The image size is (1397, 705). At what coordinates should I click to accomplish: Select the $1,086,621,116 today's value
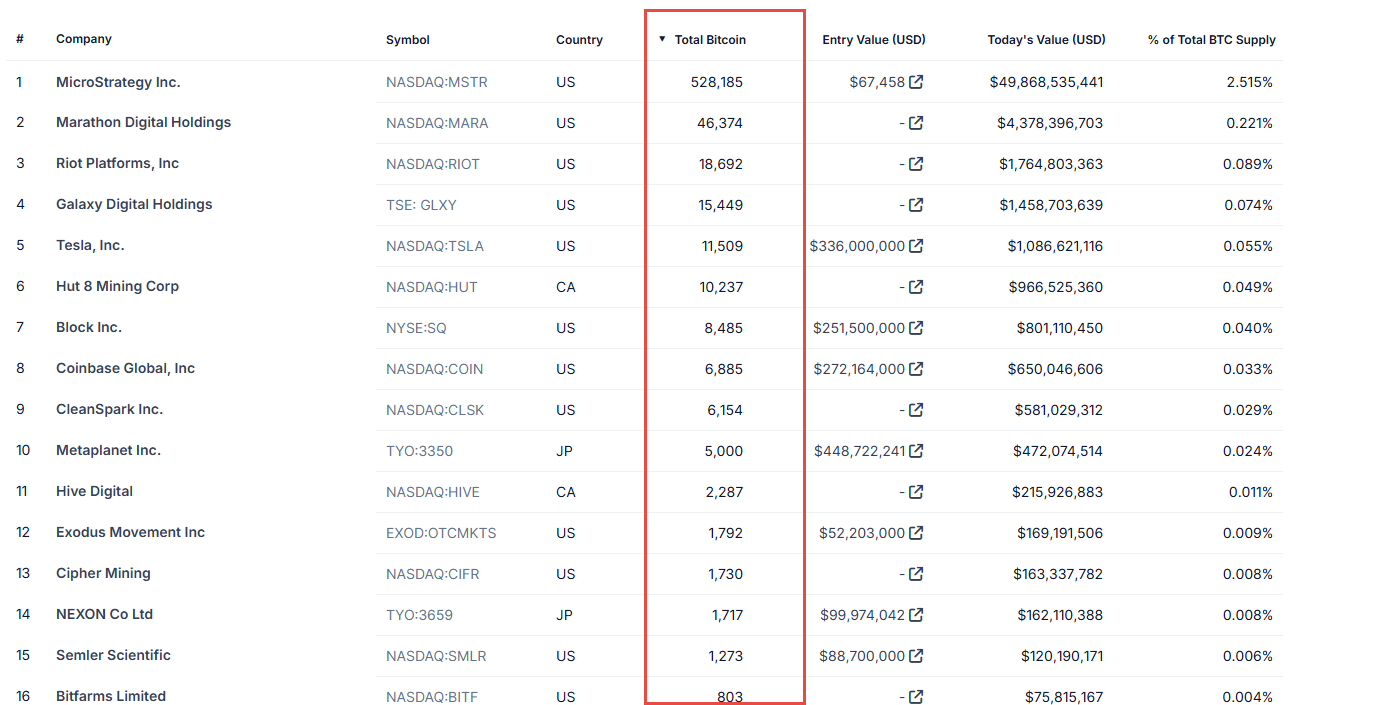tap(1055, 246)
